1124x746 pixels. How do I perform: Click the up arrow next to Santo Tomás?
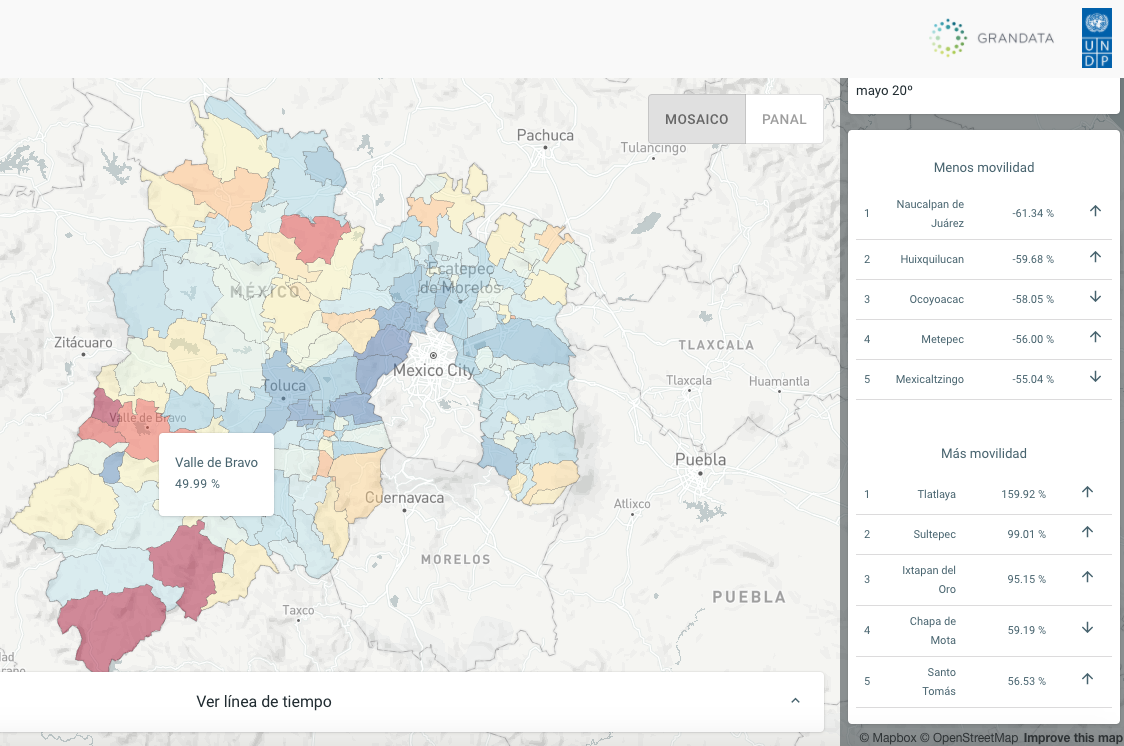(x=1087, y=679)
